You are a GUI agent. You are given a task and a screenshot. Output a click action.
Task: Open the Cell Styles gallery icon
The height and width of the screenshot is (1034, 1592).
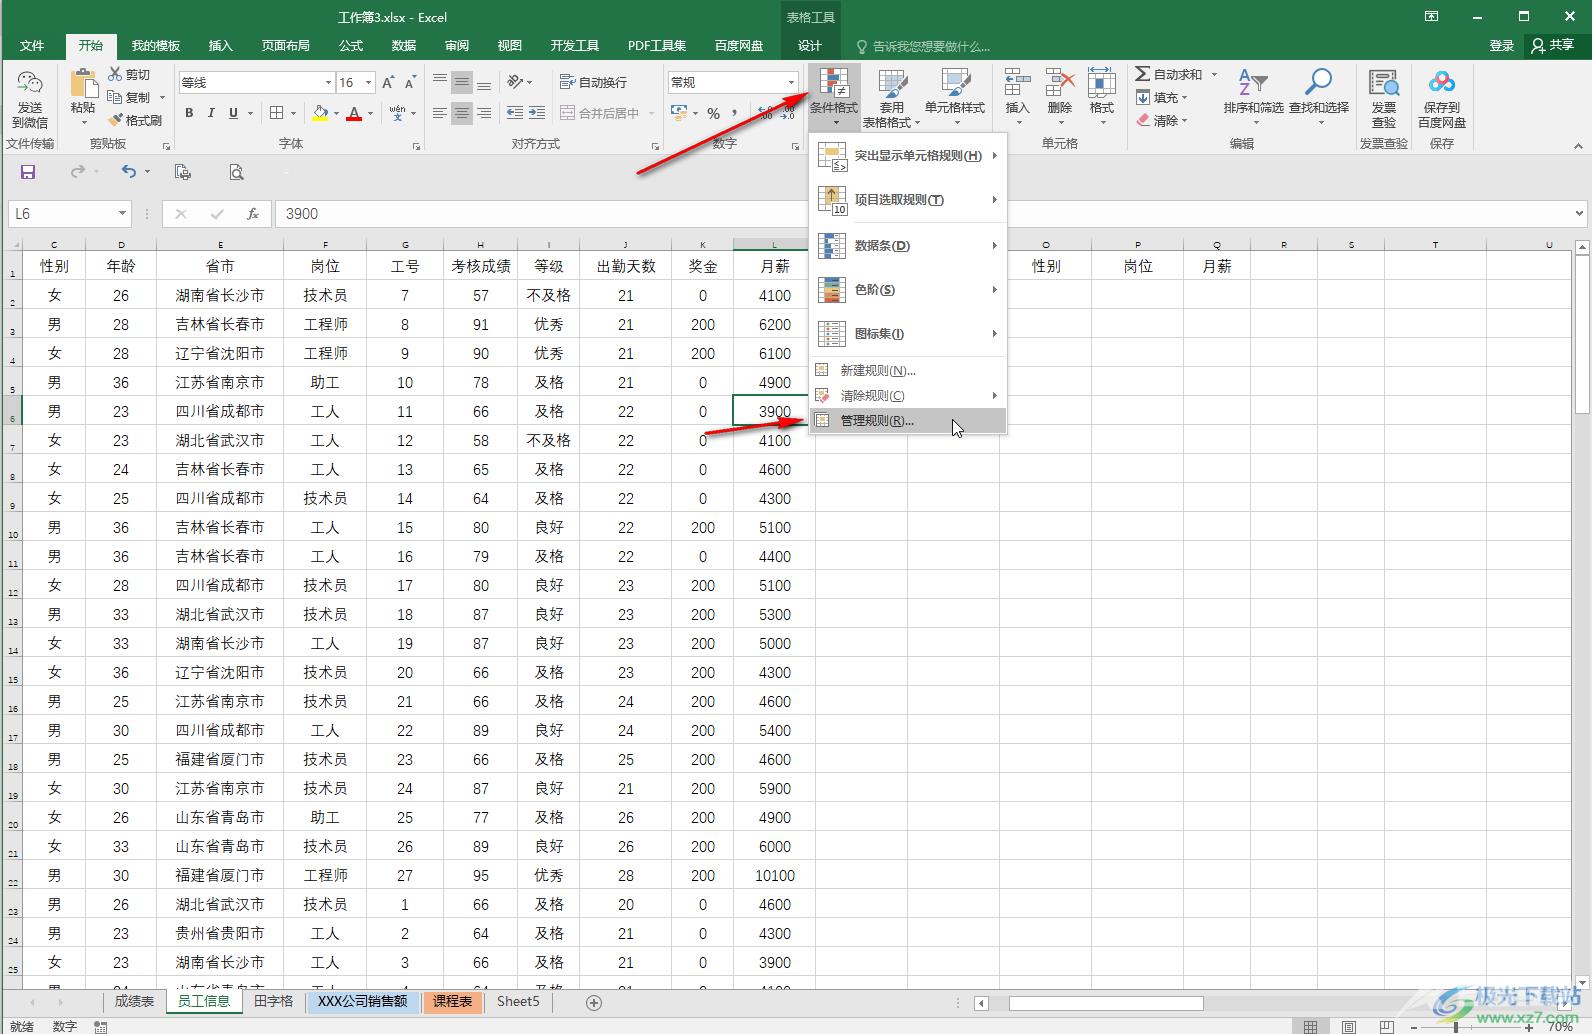click(x=955, y=84)
